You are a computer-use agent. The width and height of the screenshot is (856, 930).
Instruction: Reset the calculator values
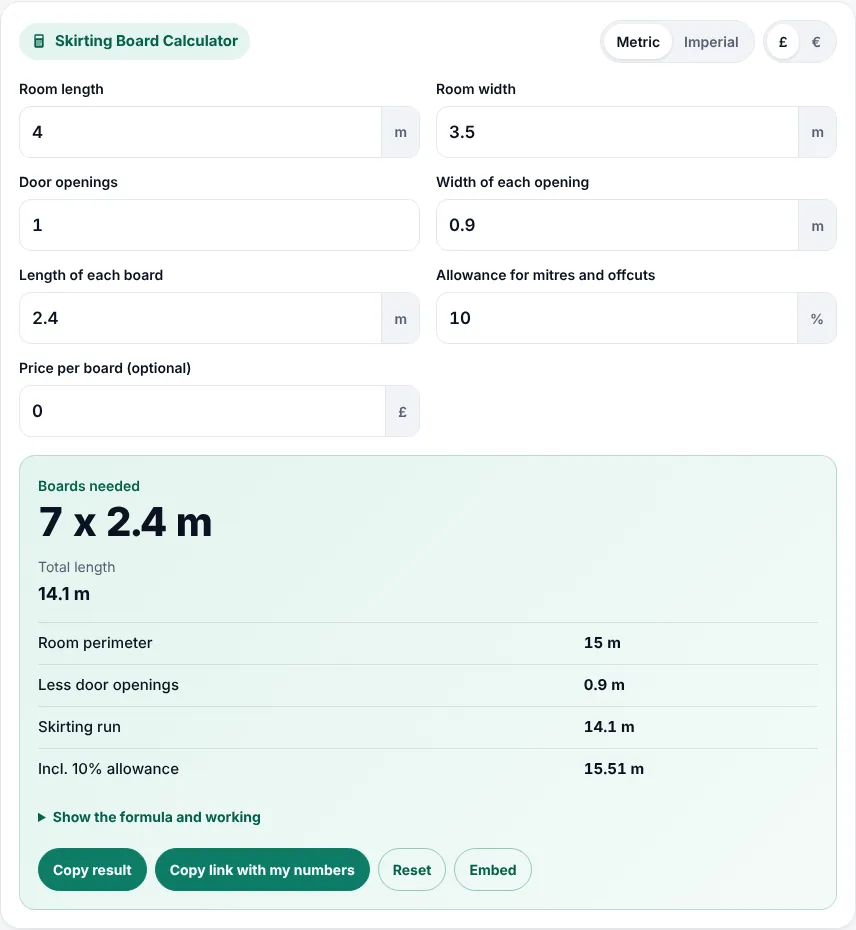point(412,870)
